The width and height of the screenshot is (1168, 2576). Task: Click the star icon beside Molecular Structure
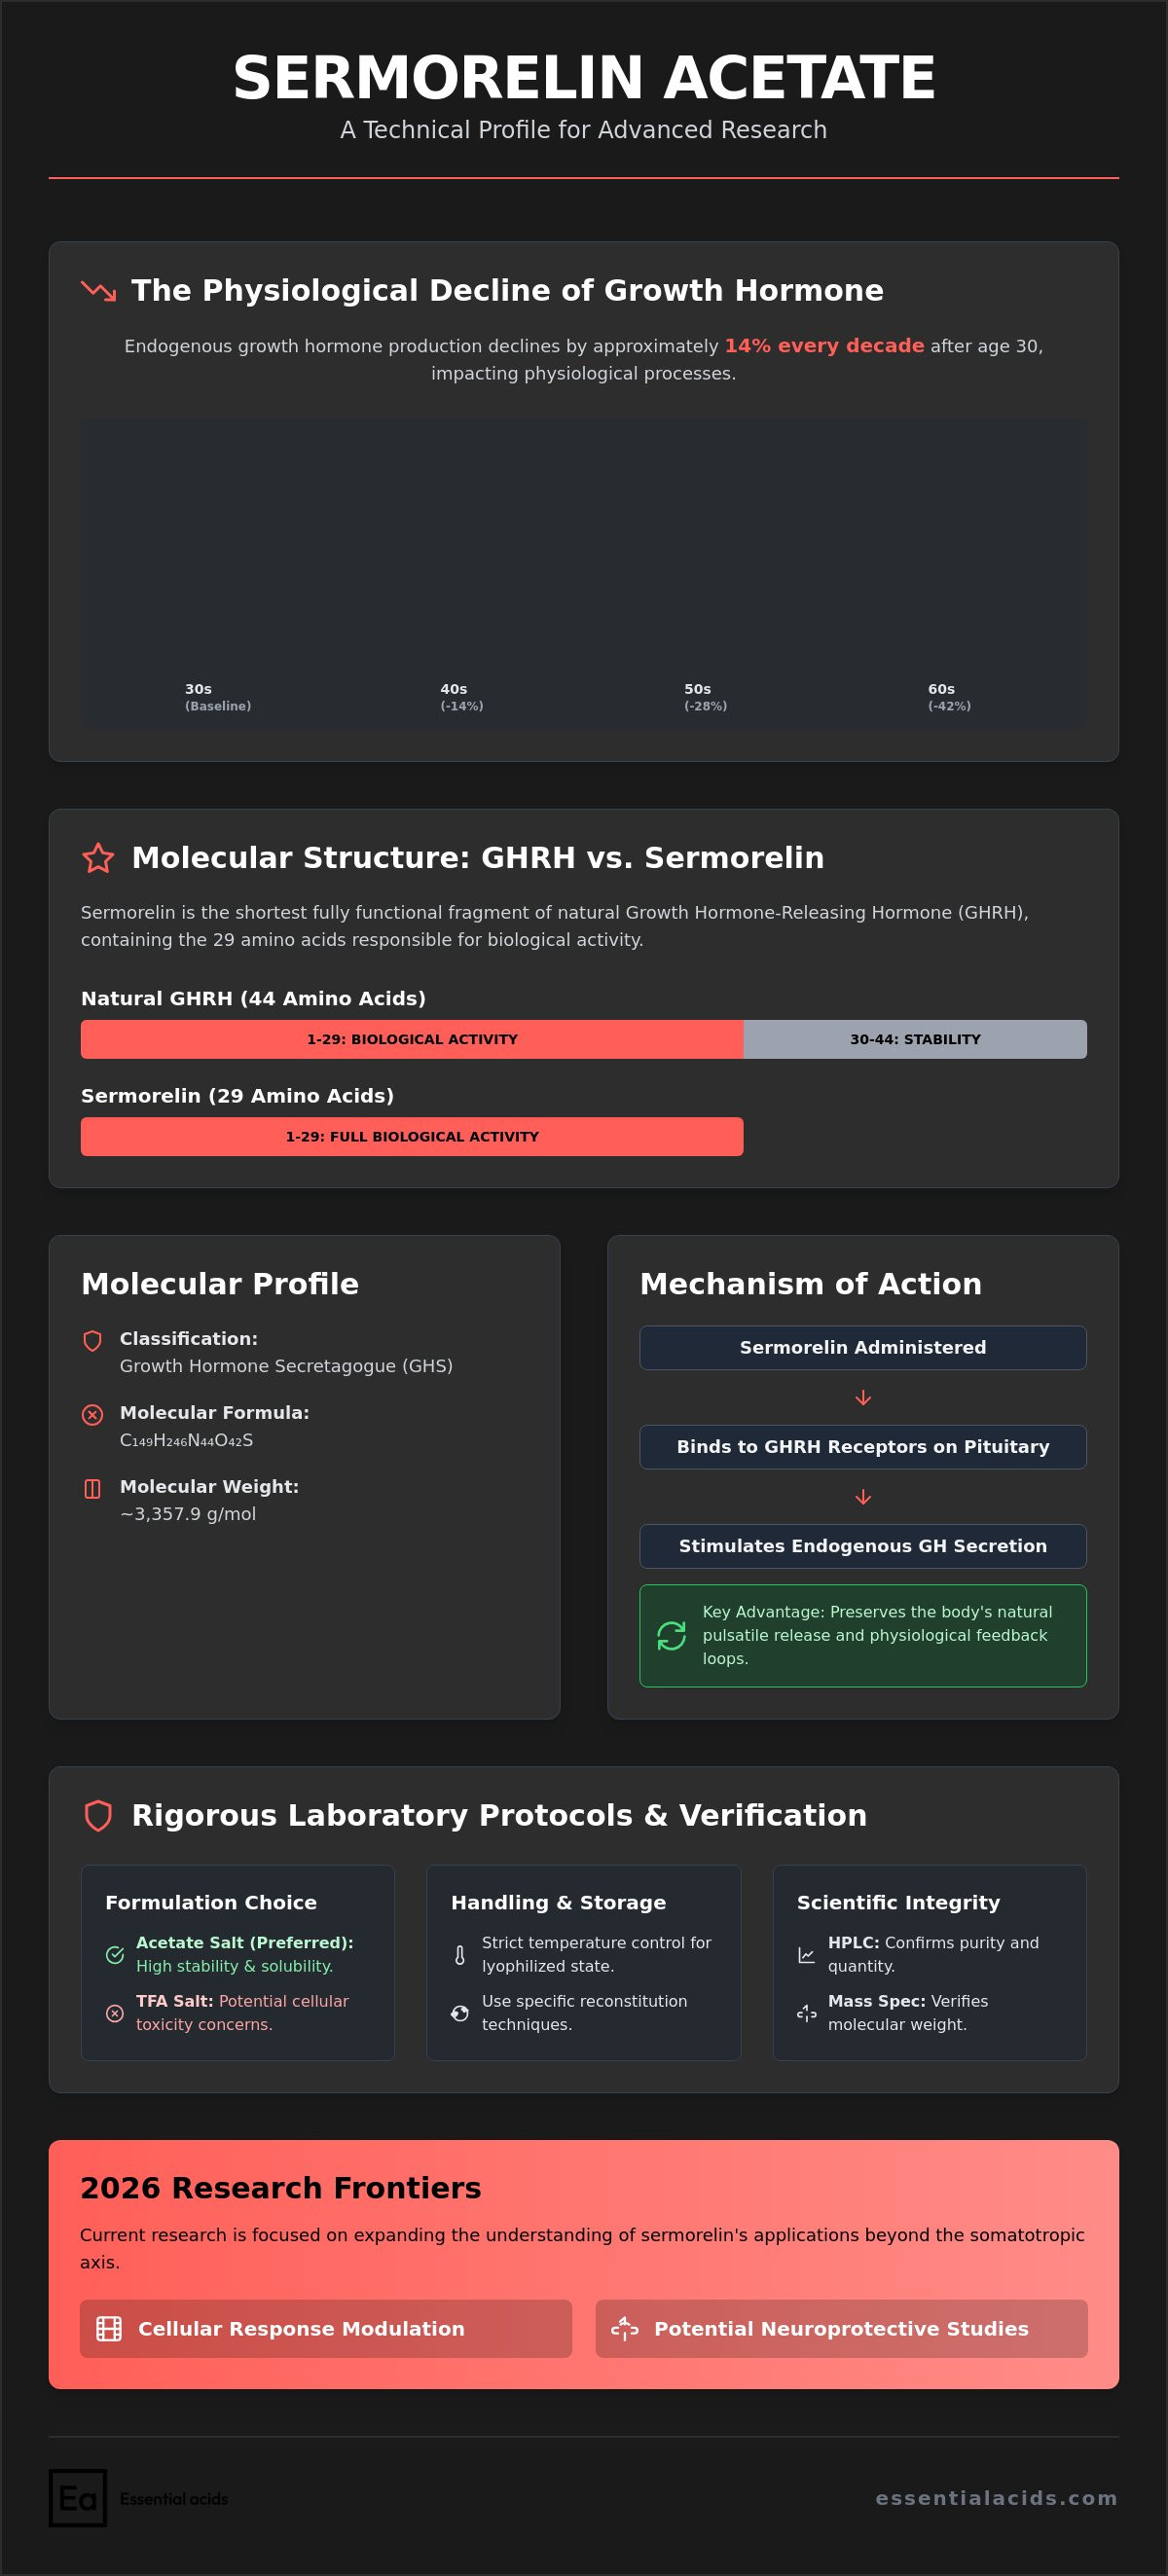[x=98, y=858]
